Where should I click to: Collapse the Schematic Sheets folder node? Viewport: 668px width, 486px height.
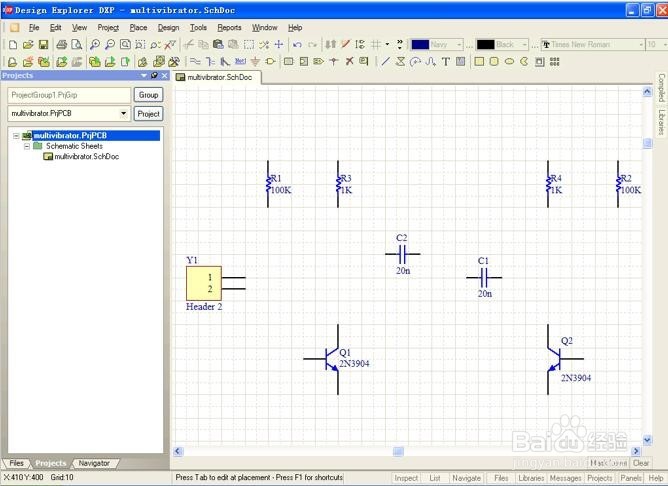pyautogui.click(x=27, y=146)
